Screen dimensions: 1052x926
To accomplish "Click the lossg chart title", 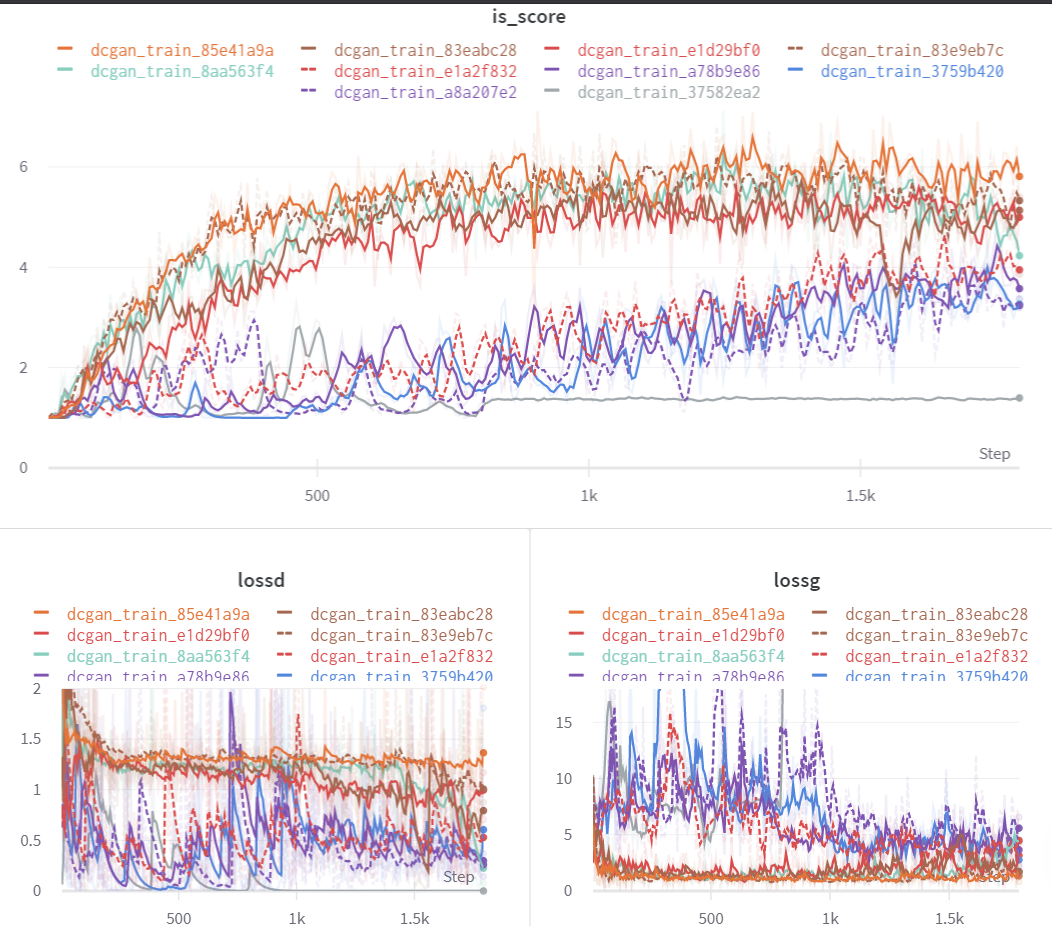I will (x=796, y=580).
